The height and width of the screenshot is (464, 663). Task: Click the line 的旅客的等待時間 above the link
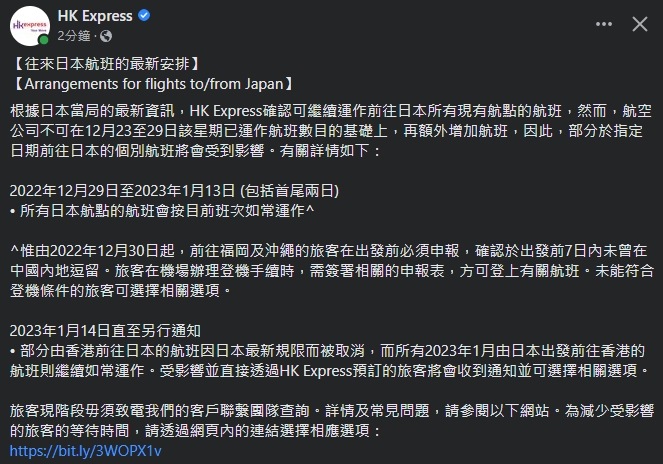pyautogui.click(x=196, y=431)
